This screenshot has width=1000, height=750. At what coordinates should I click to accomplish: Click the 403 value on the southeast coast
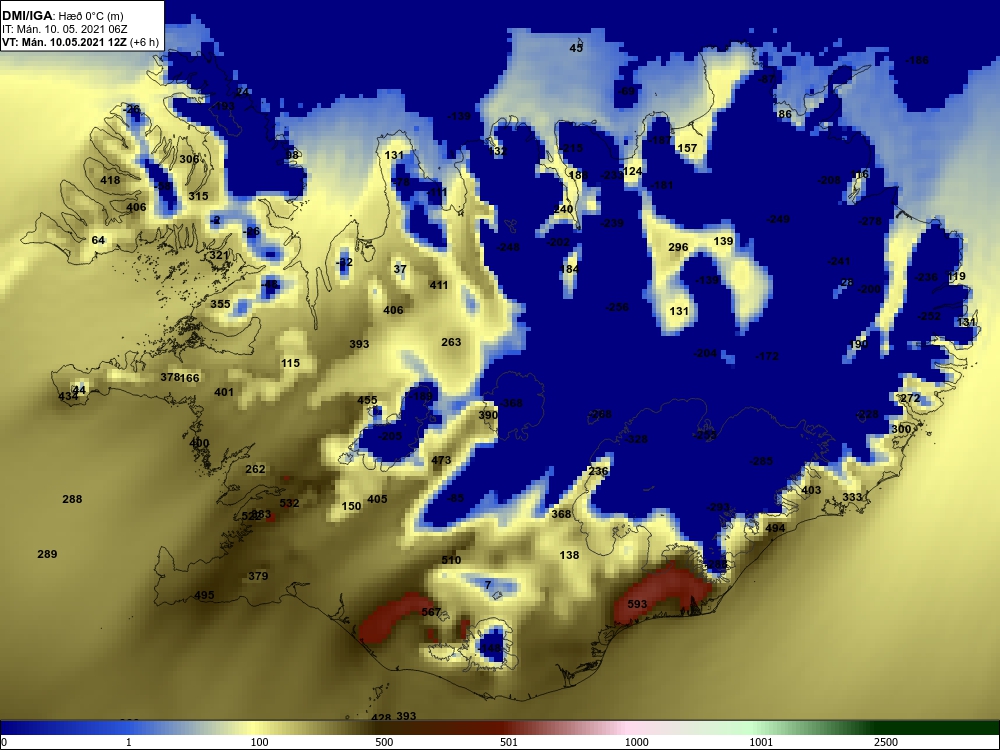[811, 490]
